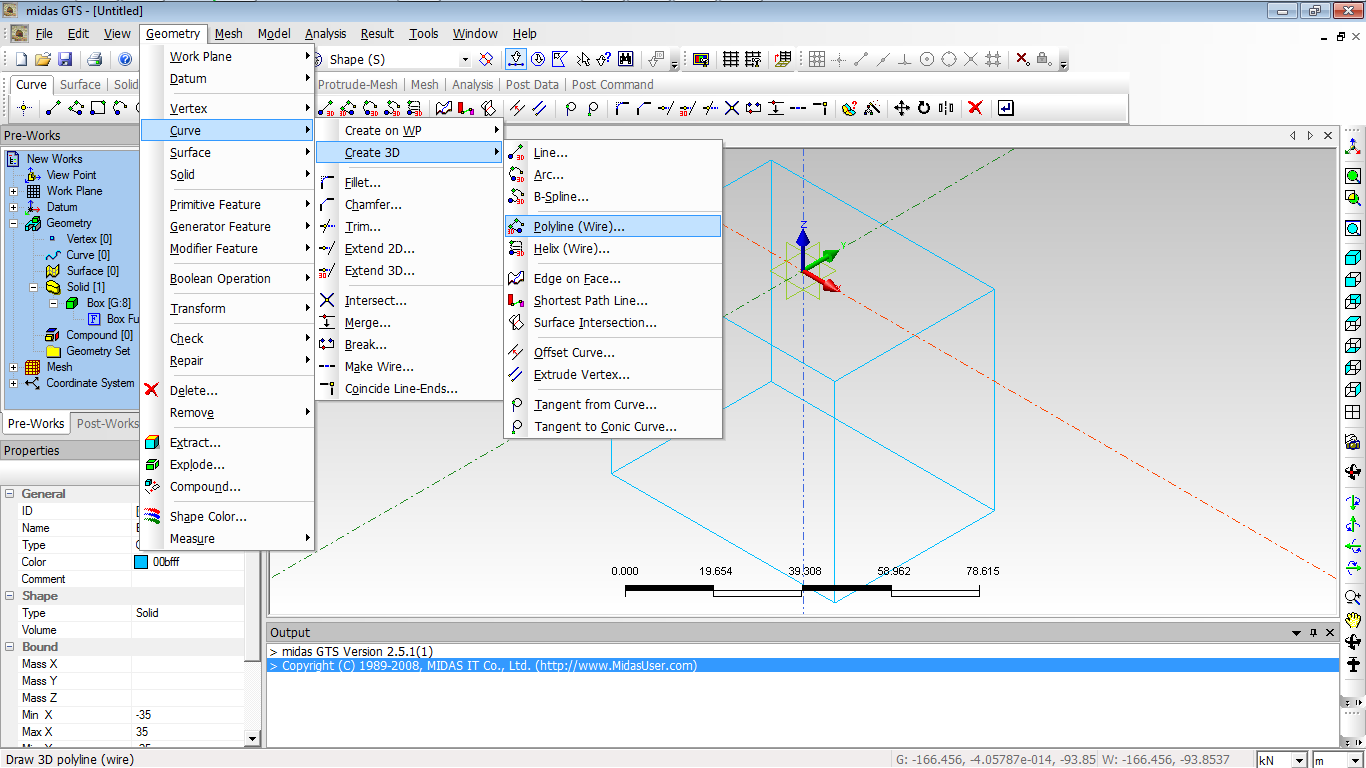Click the Fillet curve toolbar icon
The image size is (1366, 768).
(x=622, y=108)
